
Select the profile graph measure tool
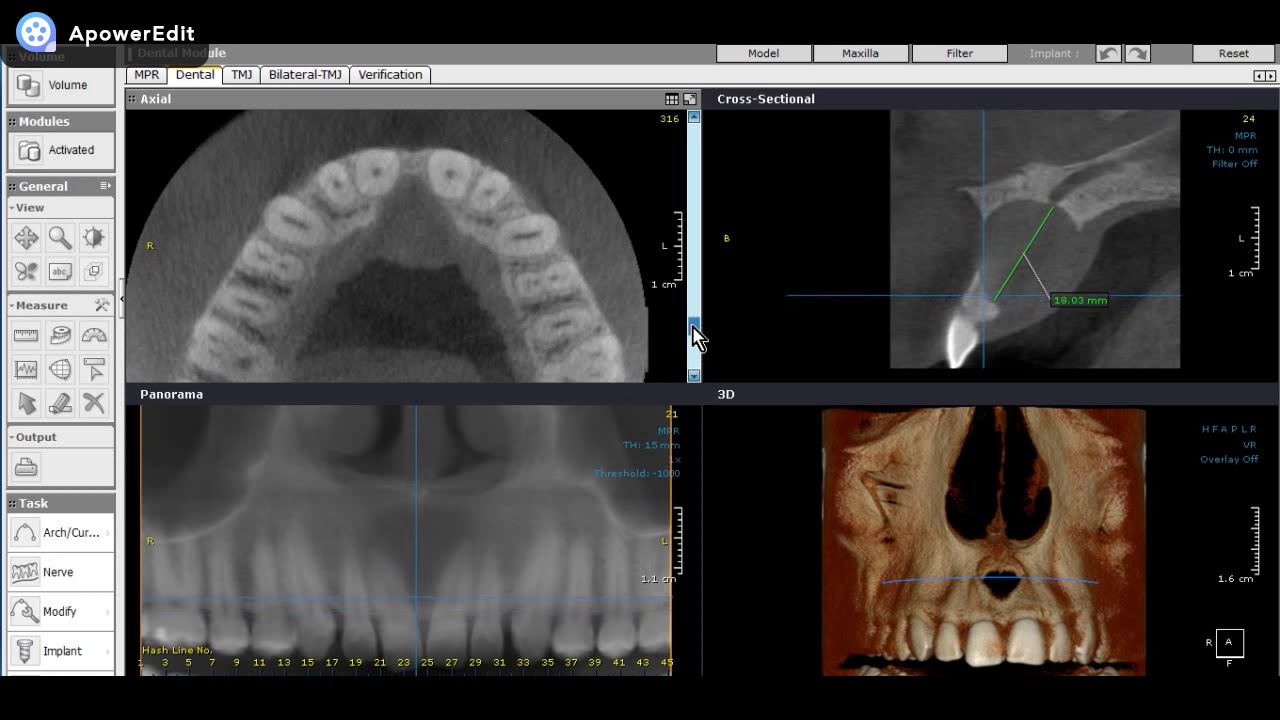tap(26, 370)
